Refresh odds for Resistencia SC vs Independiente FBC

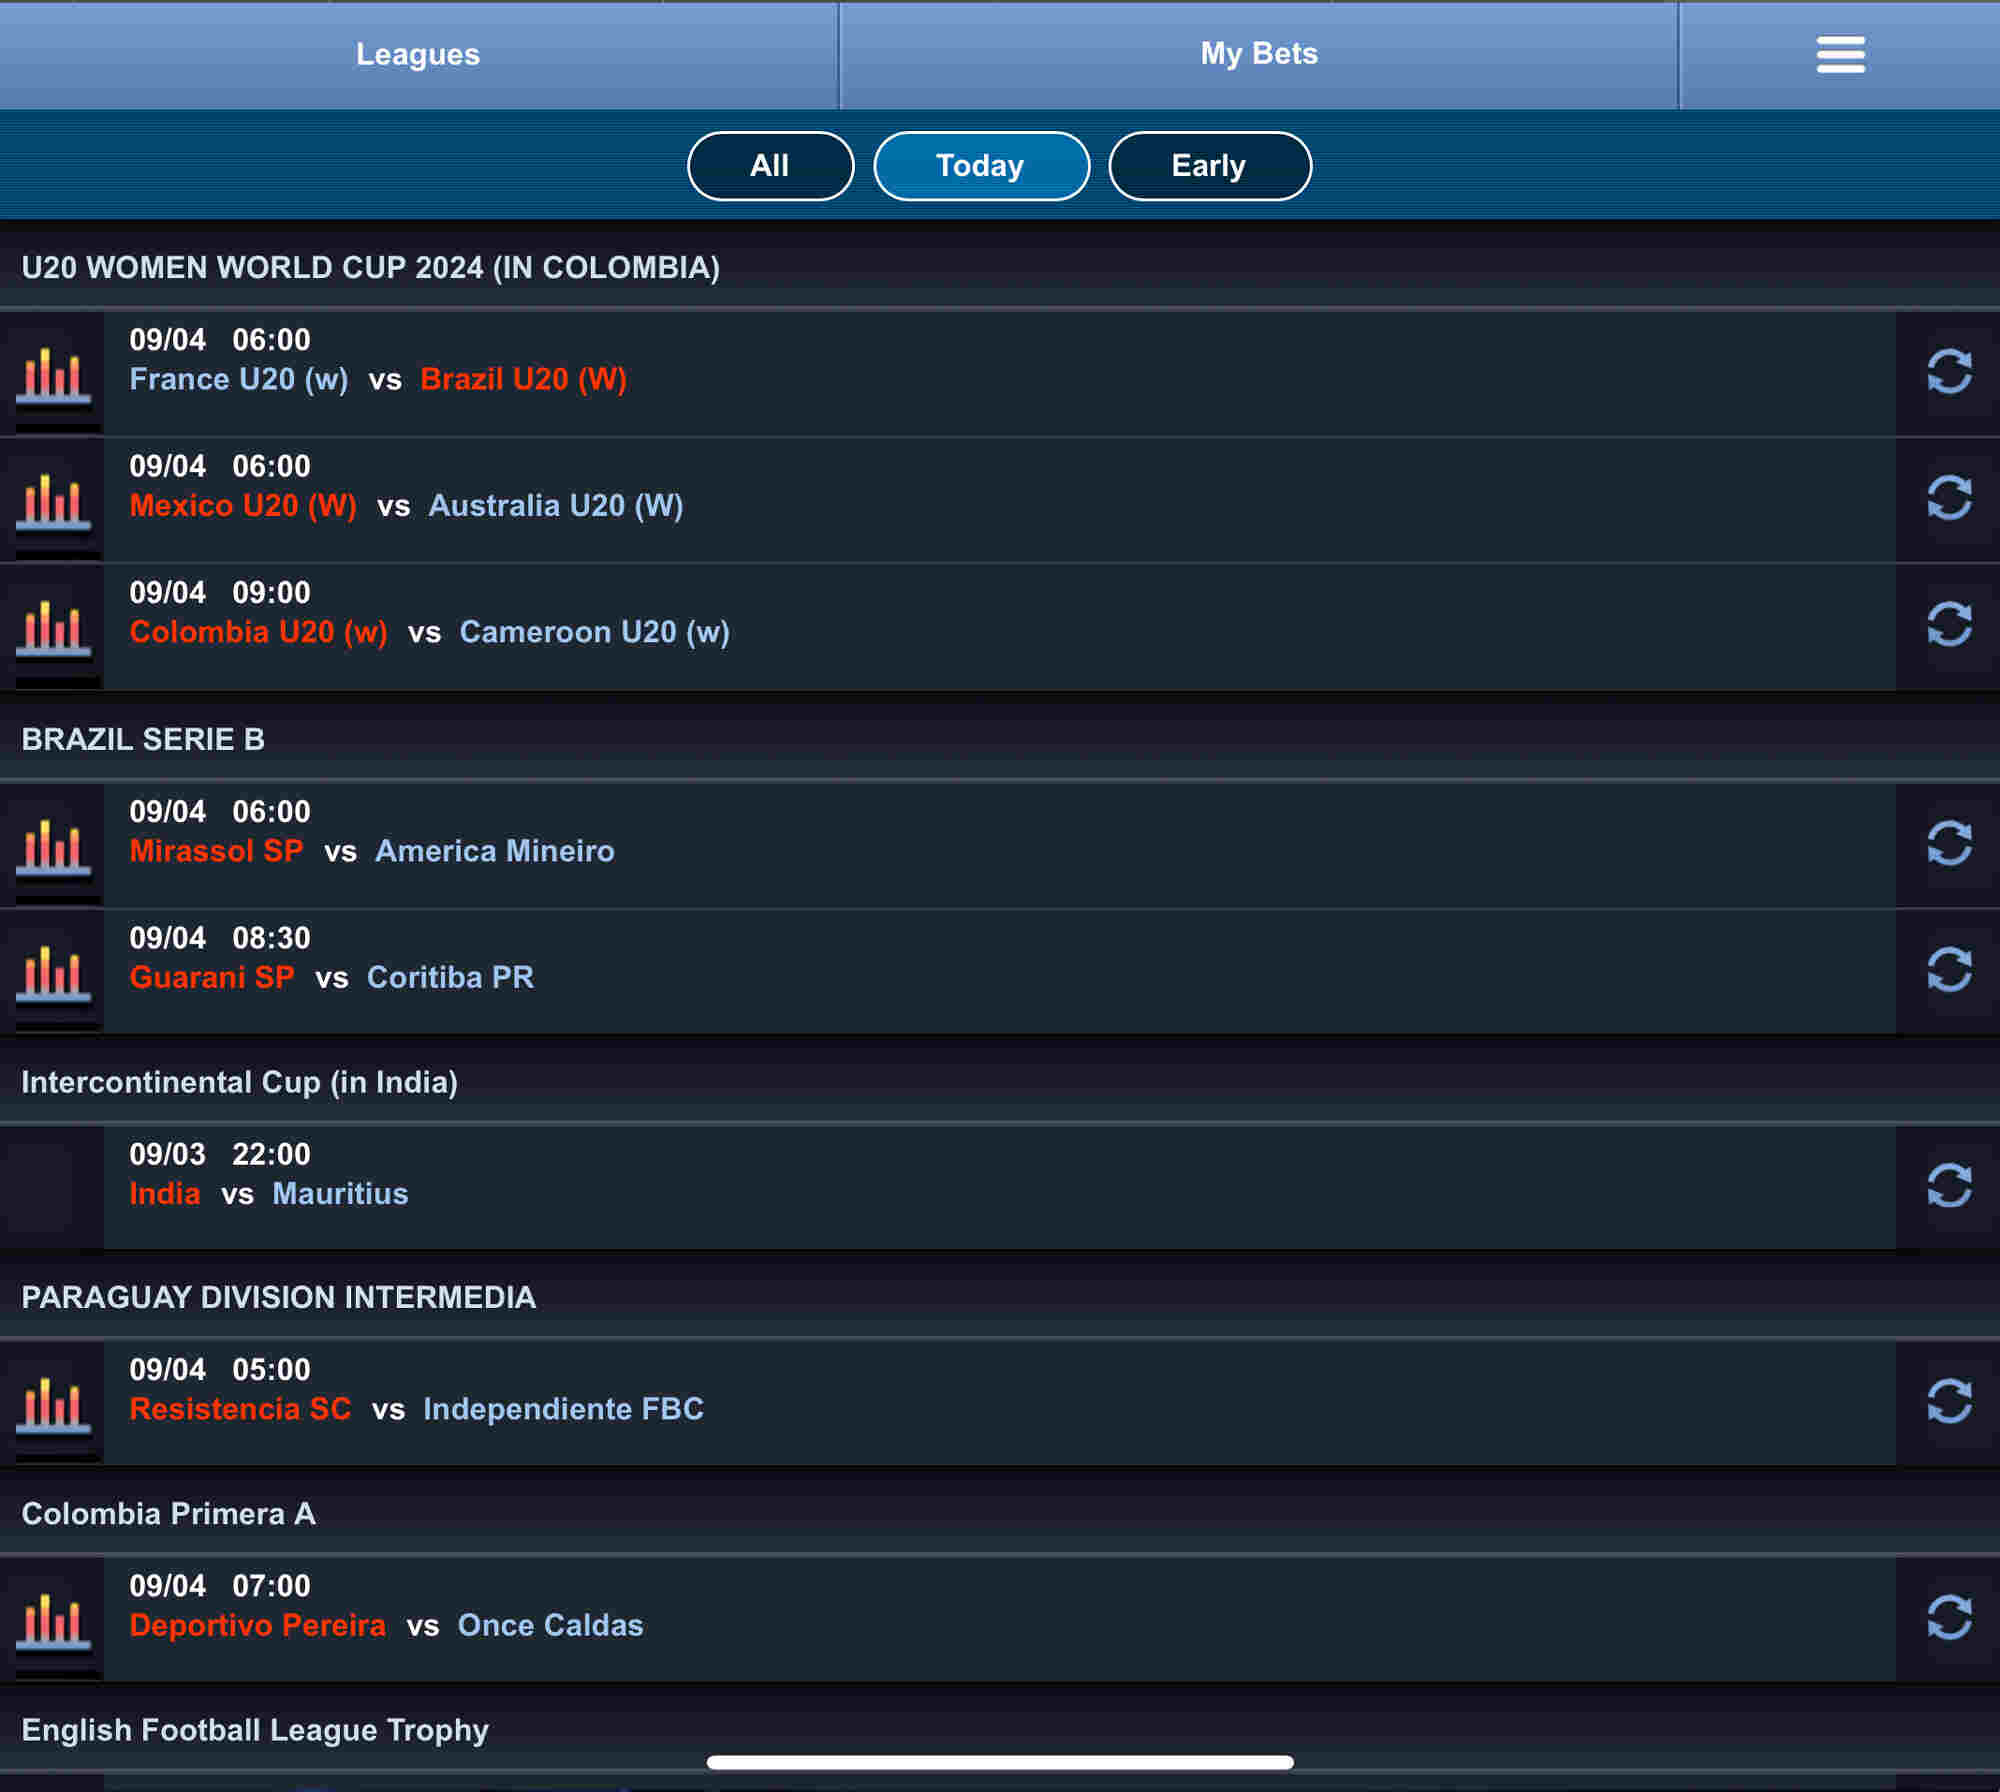(x=1949, y=1402)
